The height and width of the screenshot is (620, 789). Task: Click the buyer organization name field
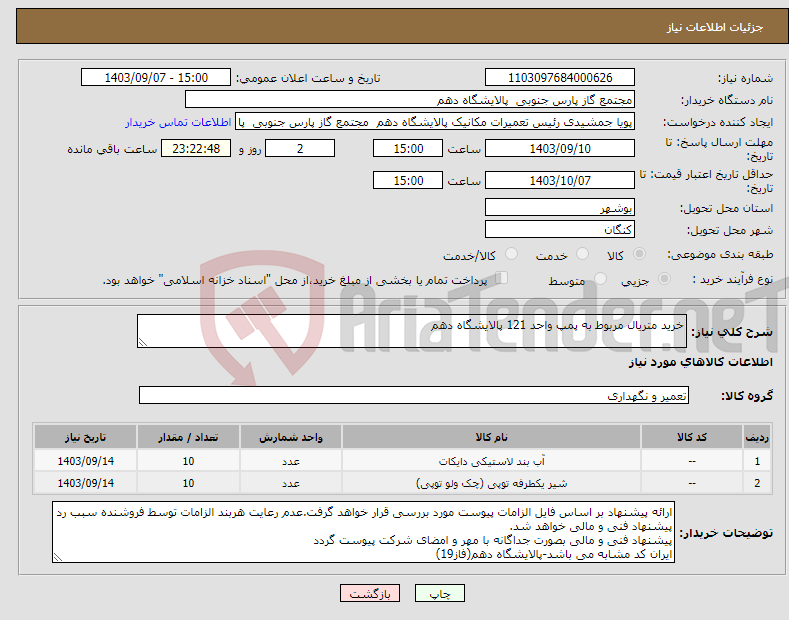tap(410, 100)
